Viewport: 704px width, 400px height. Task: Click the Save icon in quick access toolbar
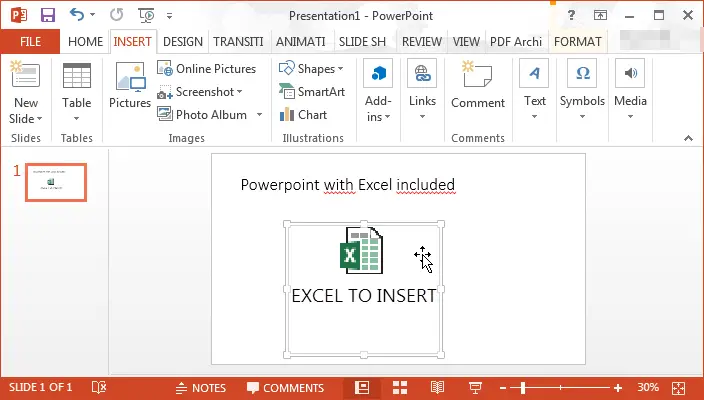48,15
